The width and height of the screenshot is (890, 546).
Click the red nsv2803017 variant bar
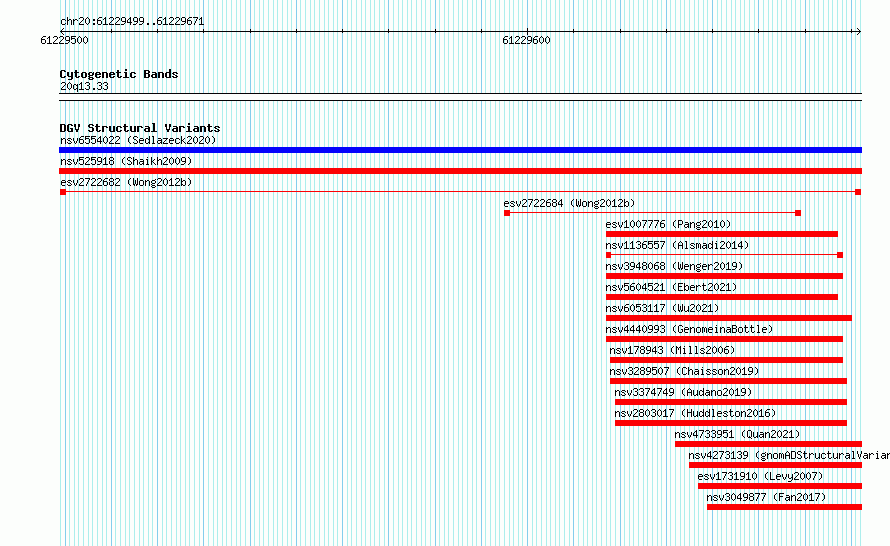point(731,423)
